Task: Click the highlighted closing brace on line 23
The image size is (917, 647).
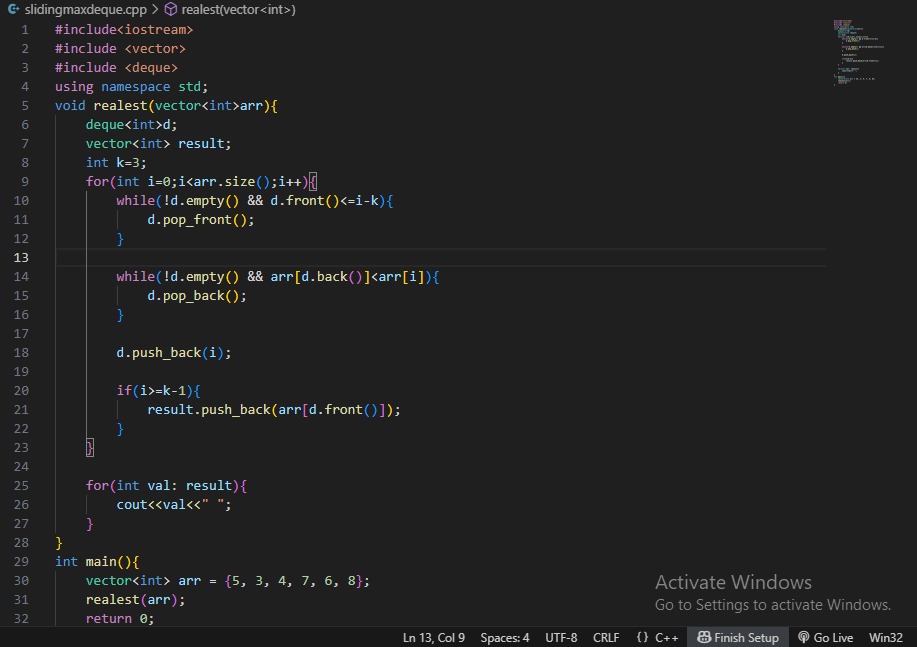Action: point(89,448)
